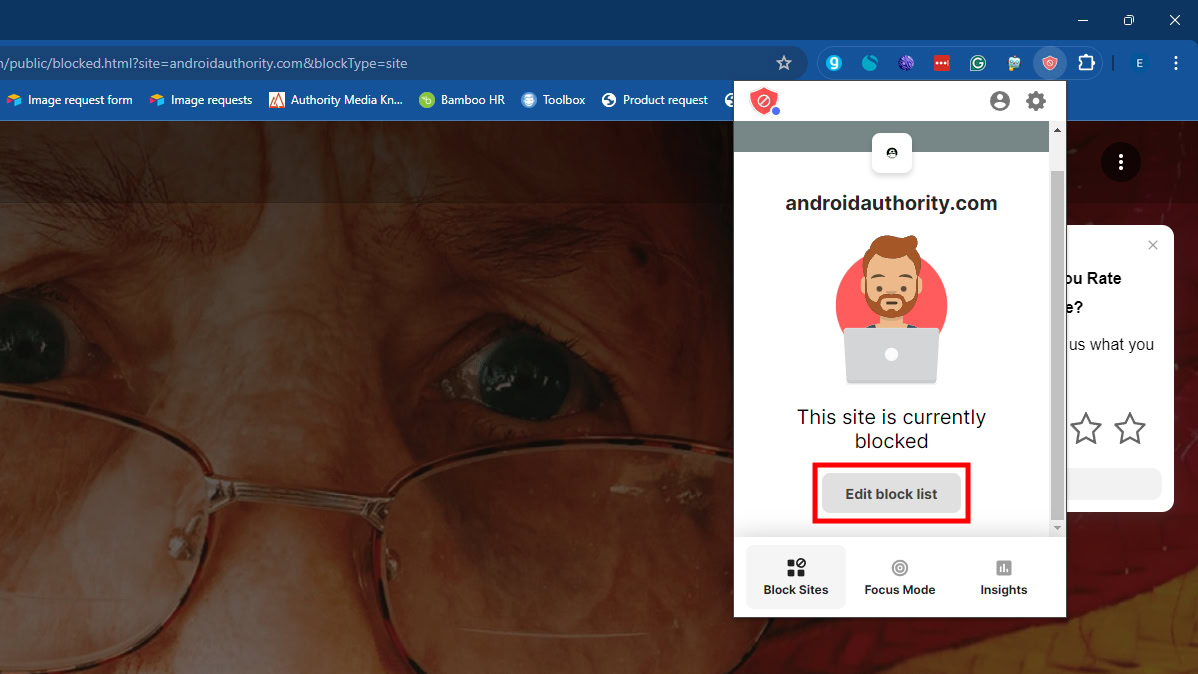Image resolution: width=1198 pixels, height=674 pixels.
Task: Click the Python extension icon
Action: pyautogui.click(x=1014, y=63)
